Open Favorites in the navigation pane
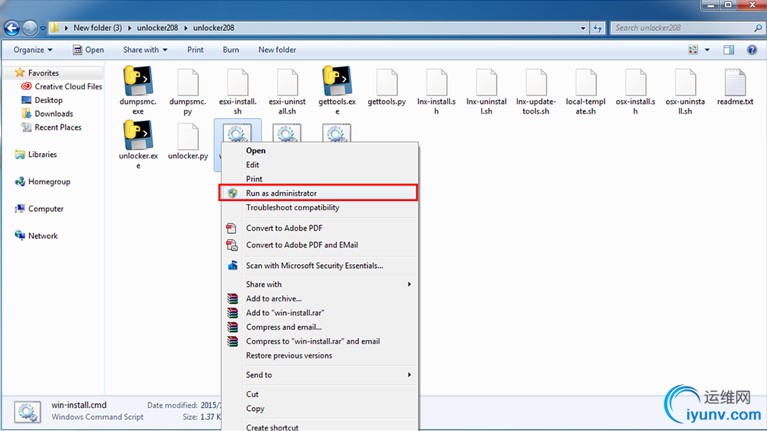 click(43, 73)
